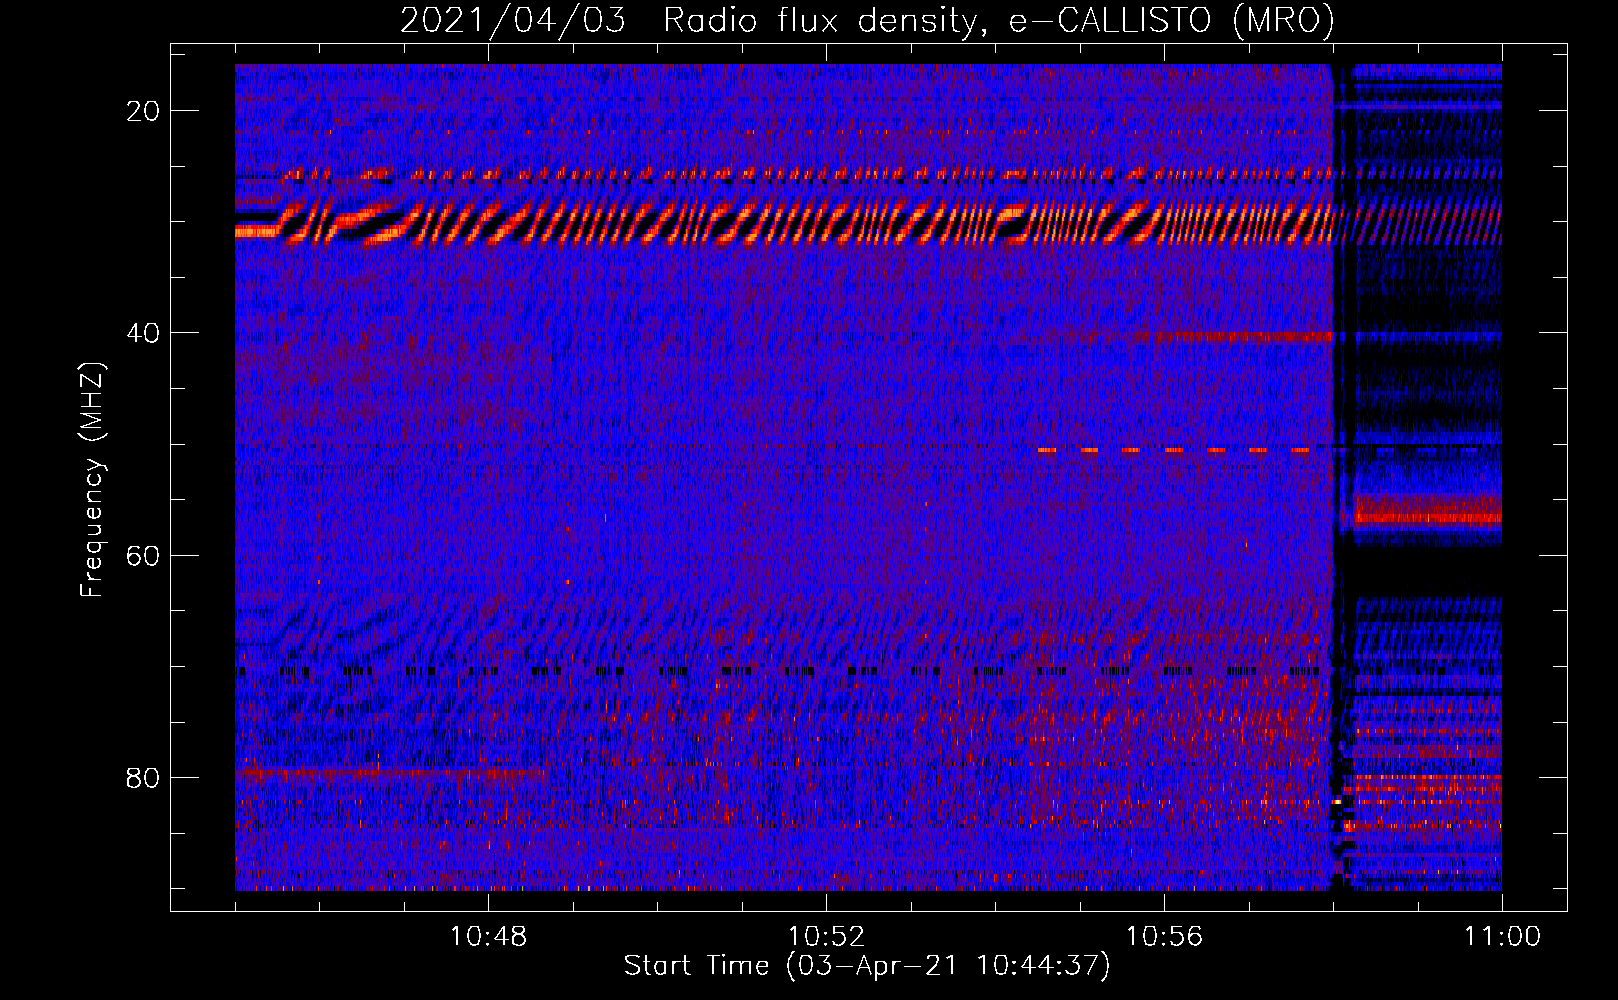Click the red band near 57 MHz at right
Viewport: 1618px width, 1000px height.
point(1428,512)
